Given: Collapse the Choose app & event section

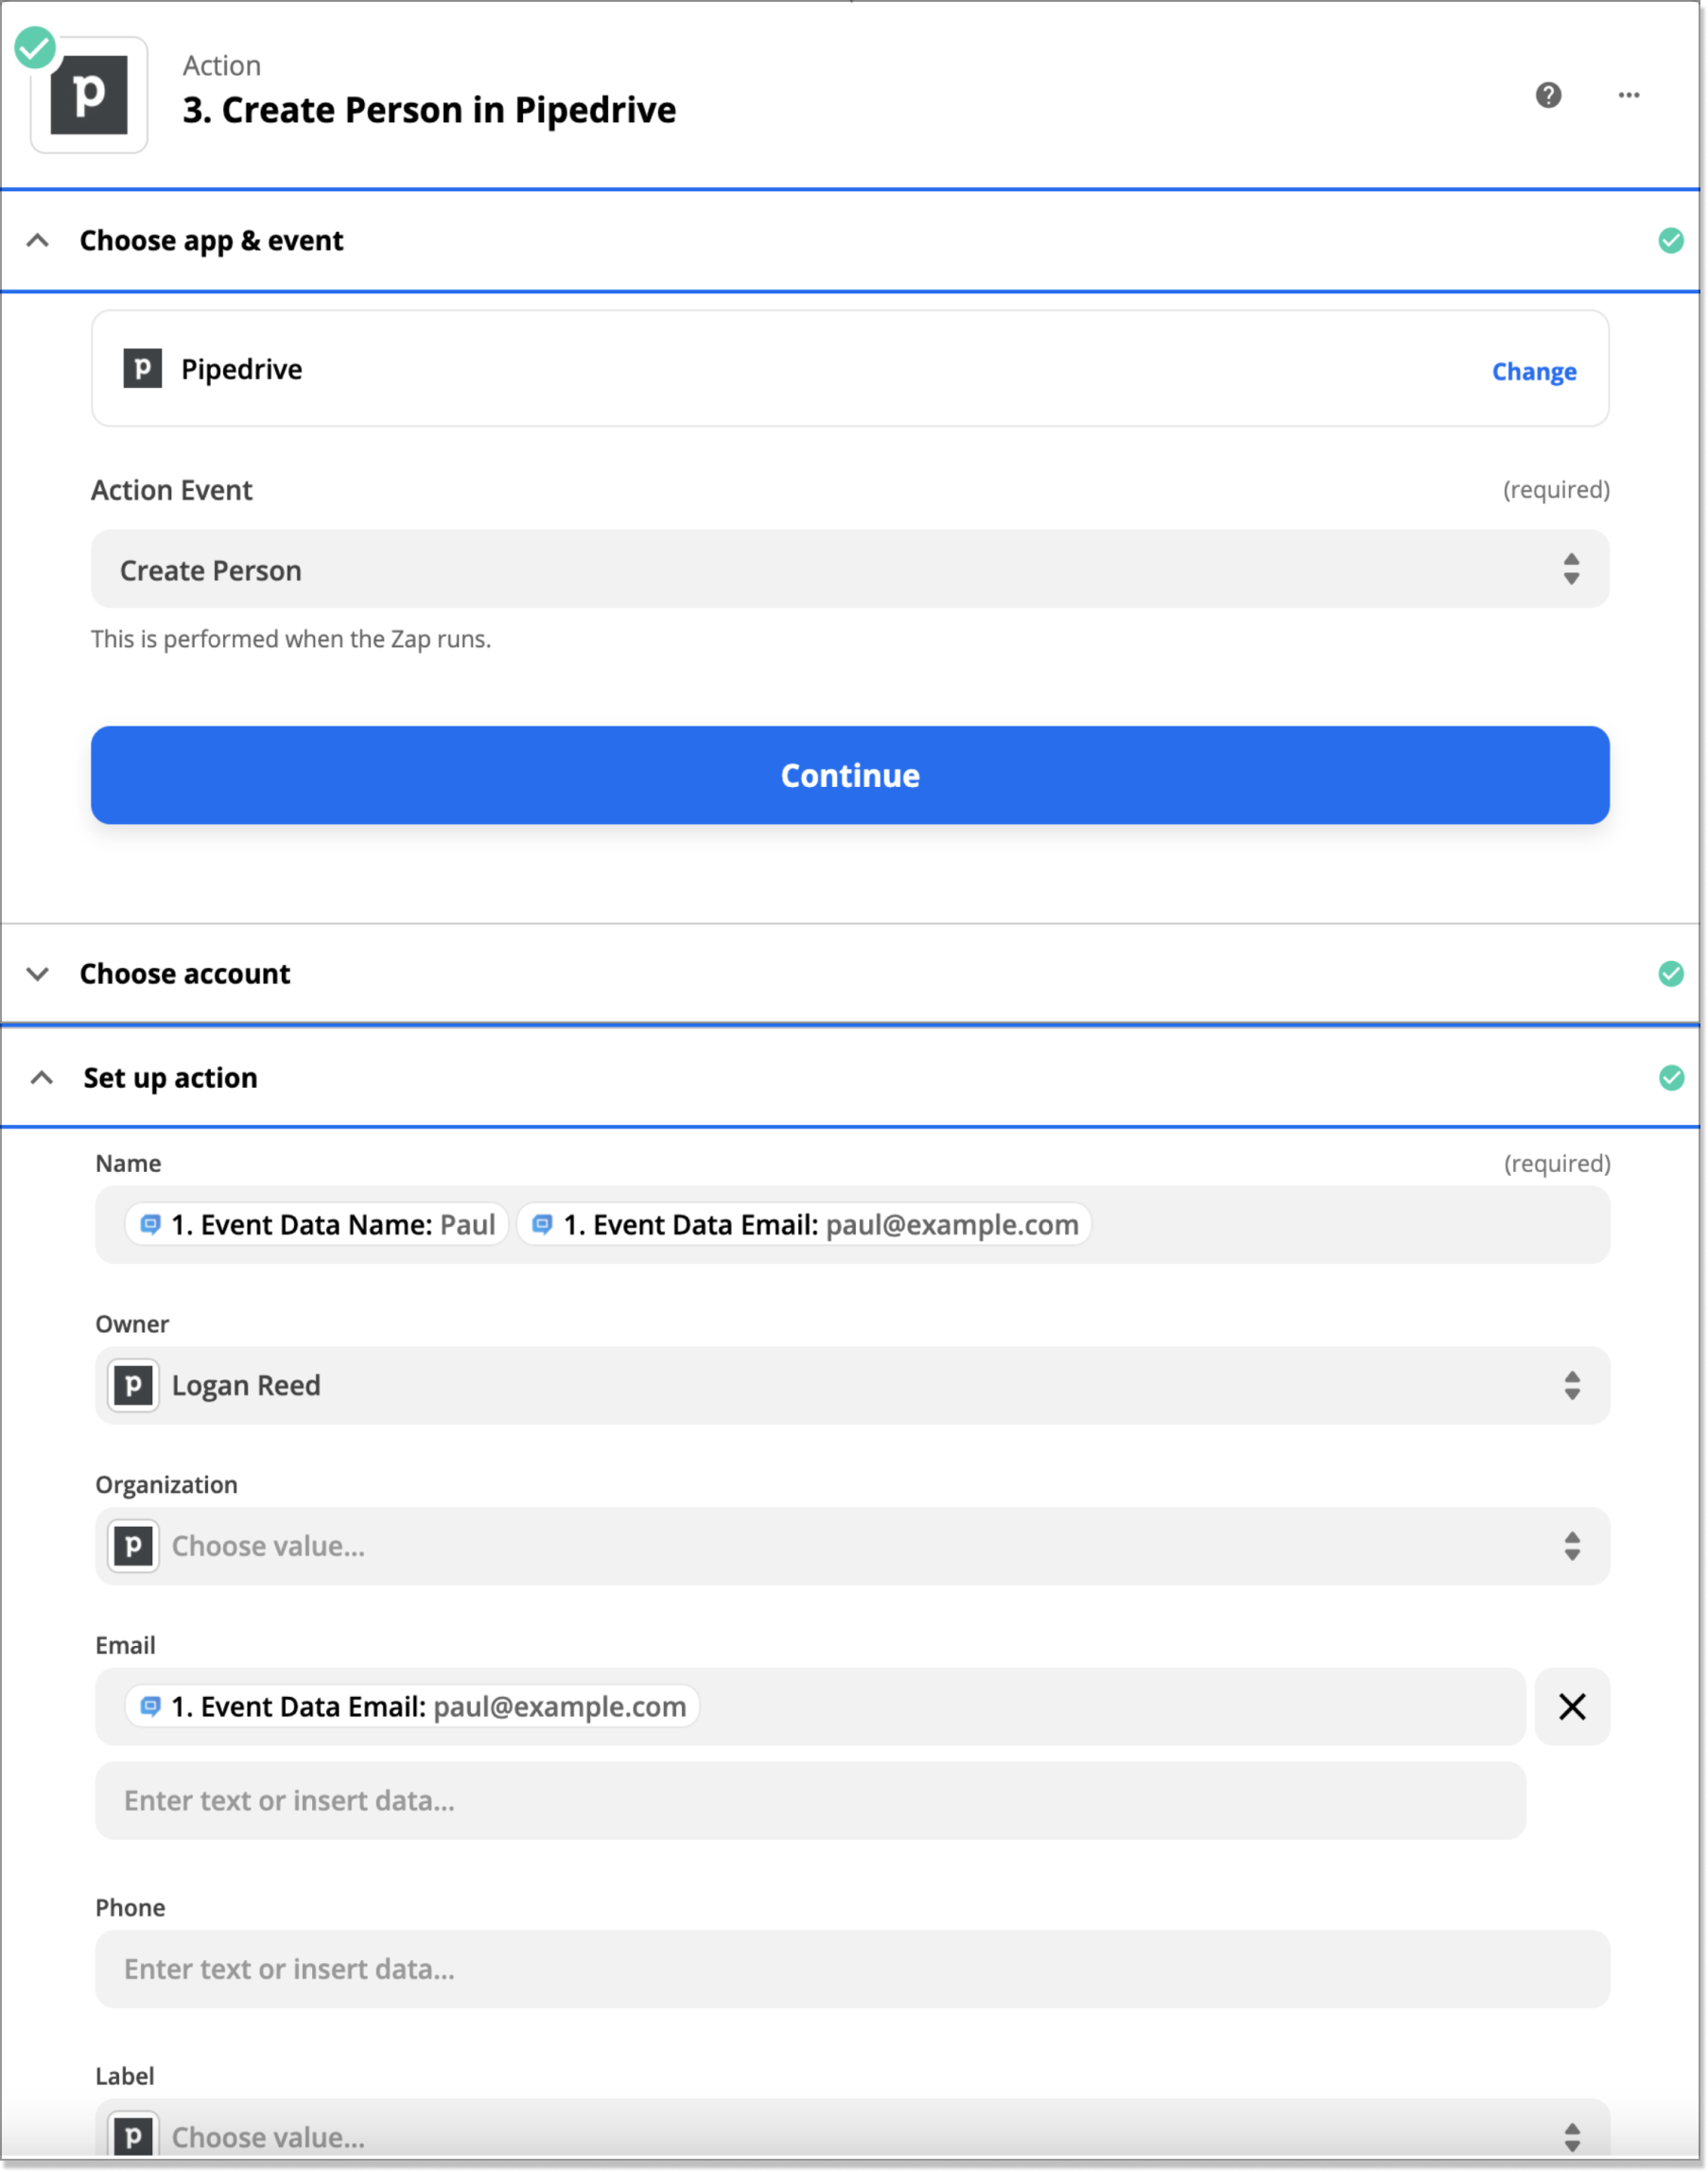Looking at the screenshot, I should [x=38, y=240].
